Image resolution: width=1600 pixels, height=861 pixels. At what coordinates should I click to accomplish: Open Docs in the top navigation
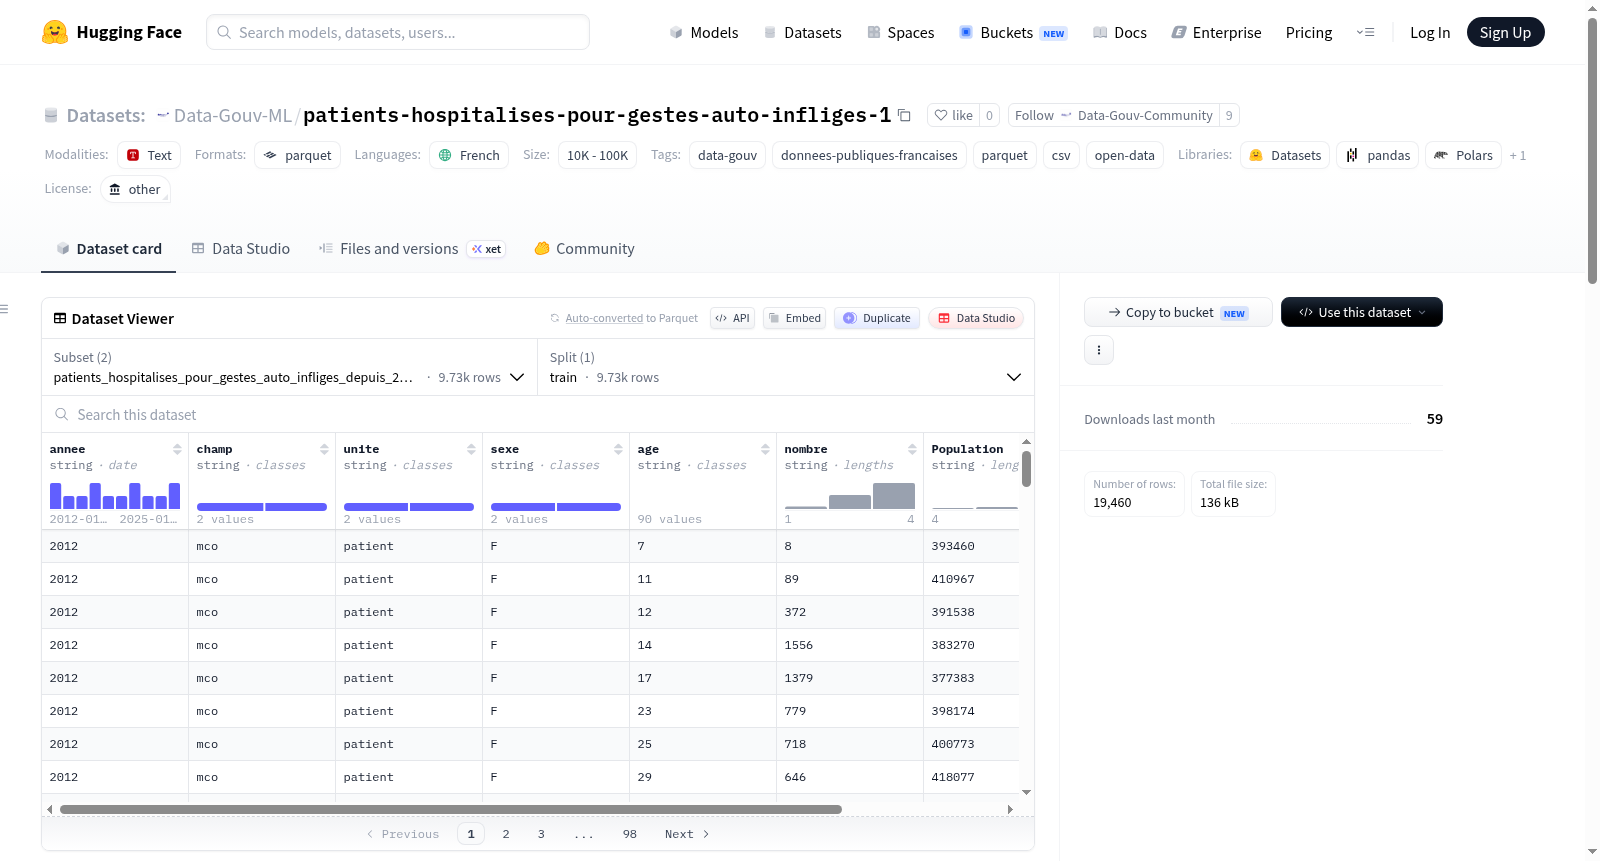(x=1120, y=33)
